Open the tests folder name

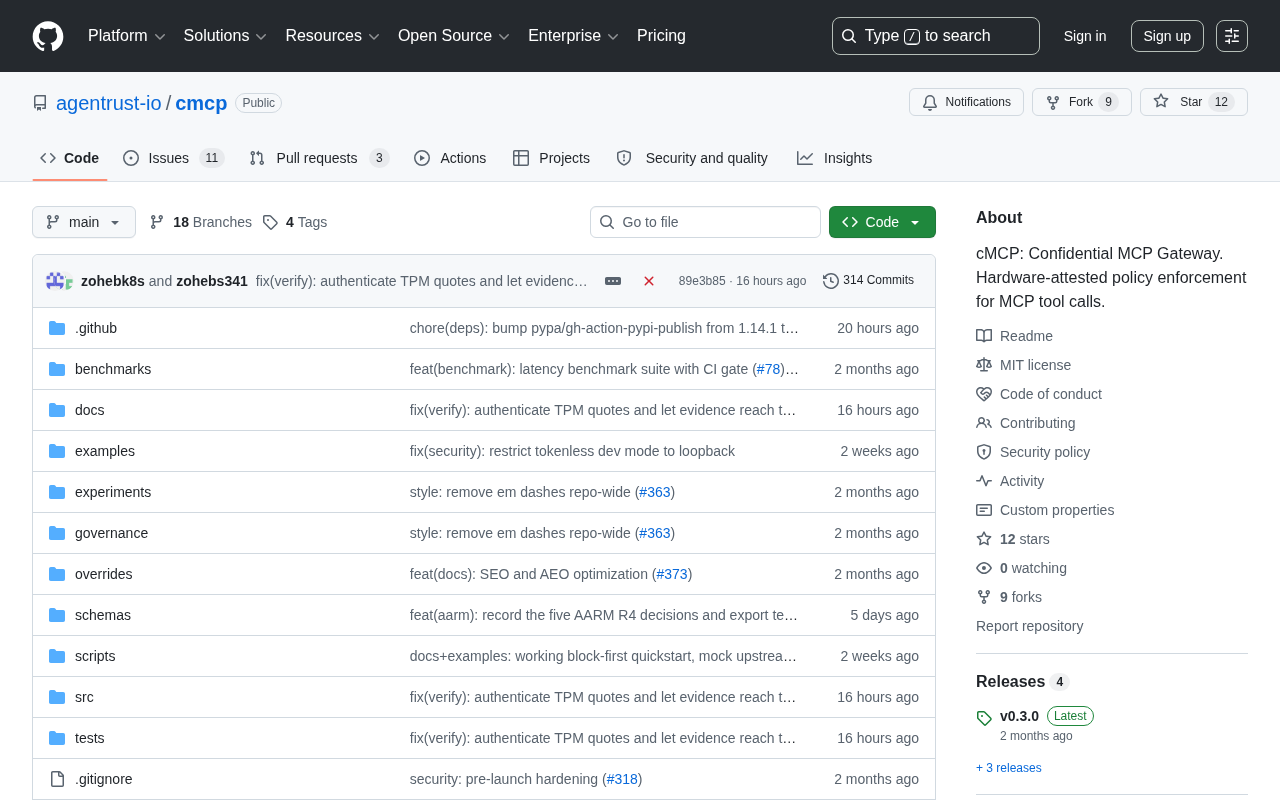pyautogui.click(x=90, y=738)
